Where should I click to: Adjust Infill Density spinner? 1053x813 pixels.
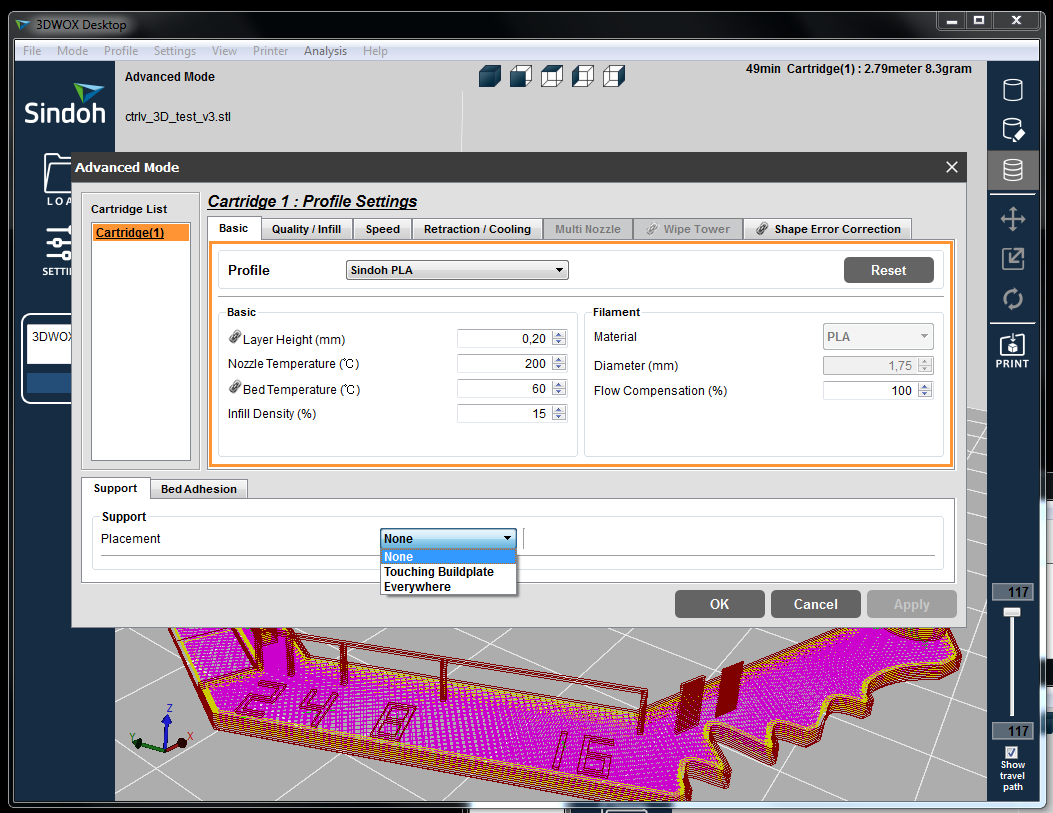click(x=559, y=414)
